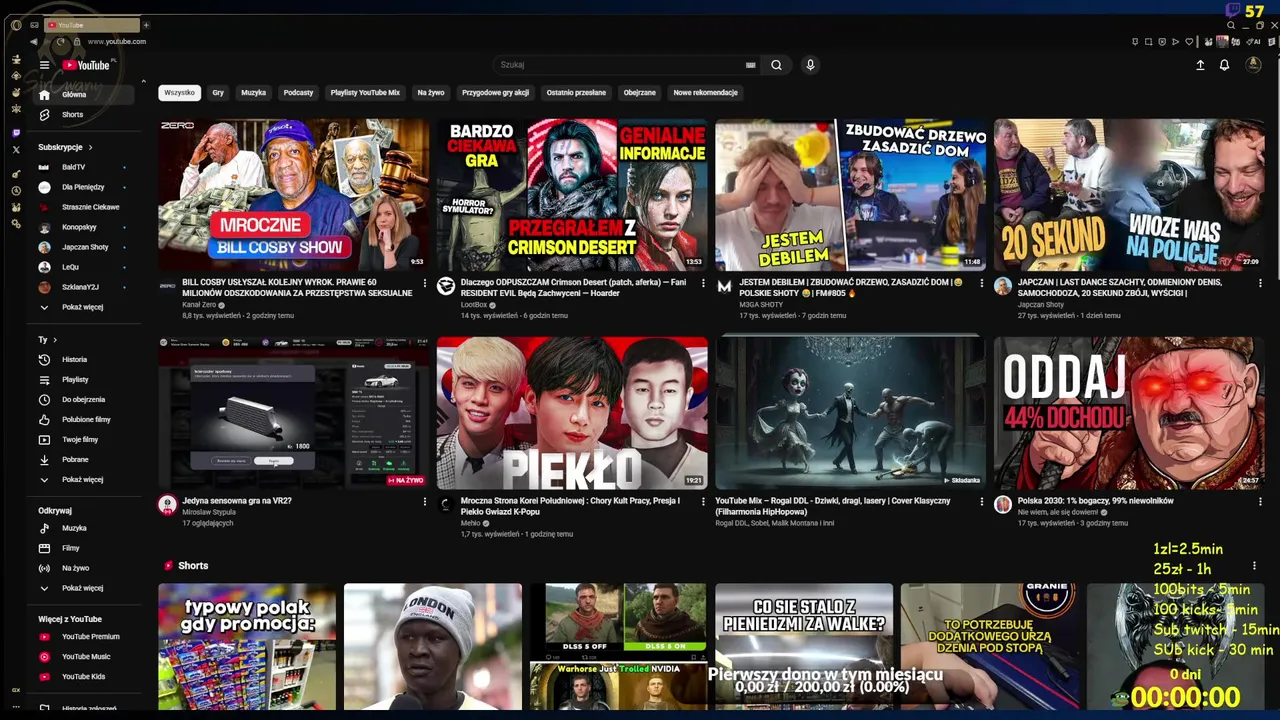1280x720 pixels.
Task: Expand the Ty section arrow
Action: tap(55, 340)
